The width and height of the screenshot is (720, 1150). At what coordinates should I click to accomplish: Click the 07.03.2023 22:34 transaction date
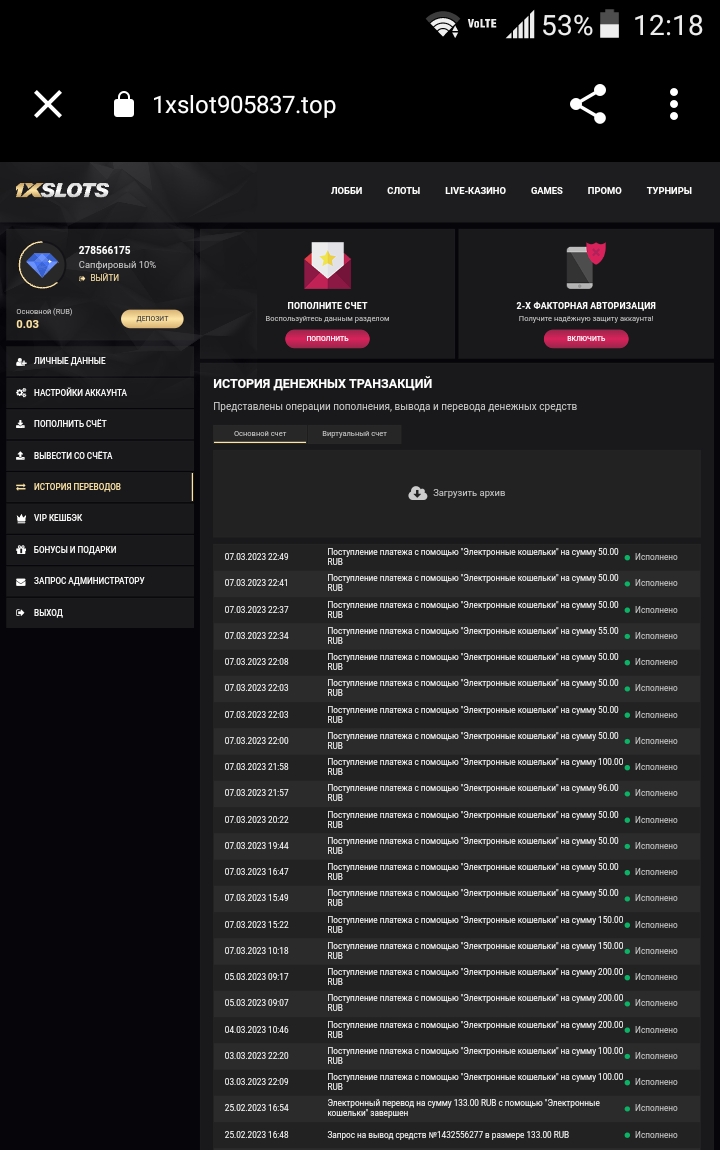coord(256,636)
